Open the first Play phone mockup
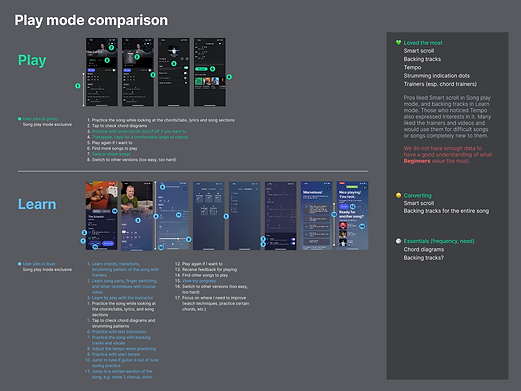The width and height of the screenshot is (521, 391). [x=102, y=72]
